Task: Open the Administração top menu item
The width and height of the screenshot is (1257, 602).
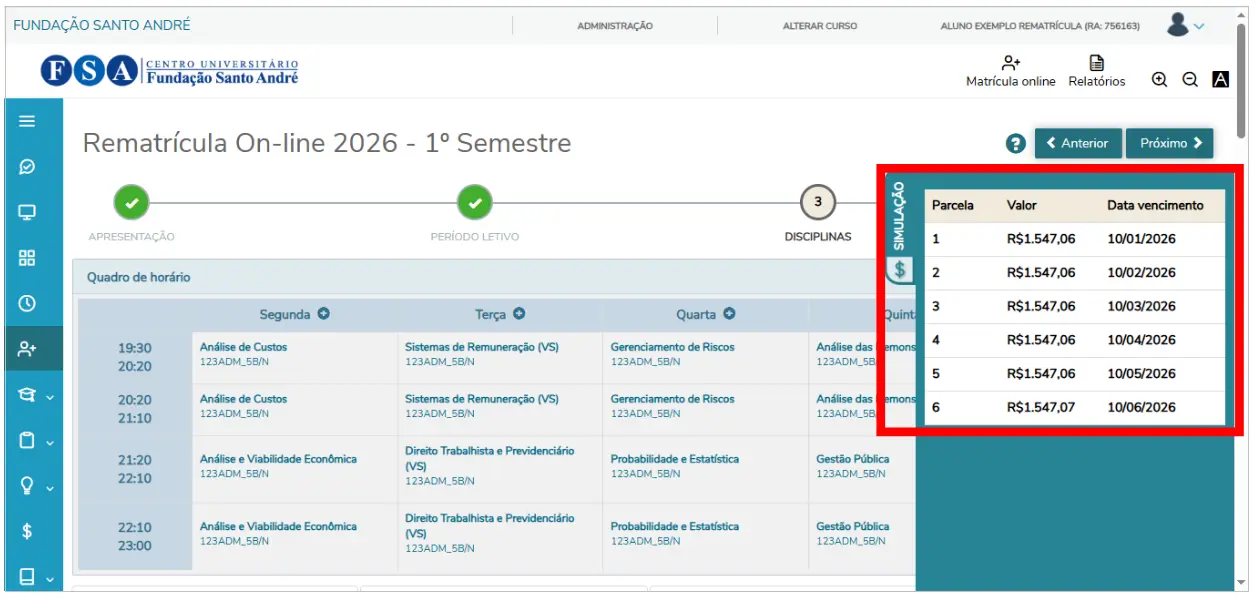Action: tap(615, 26)
